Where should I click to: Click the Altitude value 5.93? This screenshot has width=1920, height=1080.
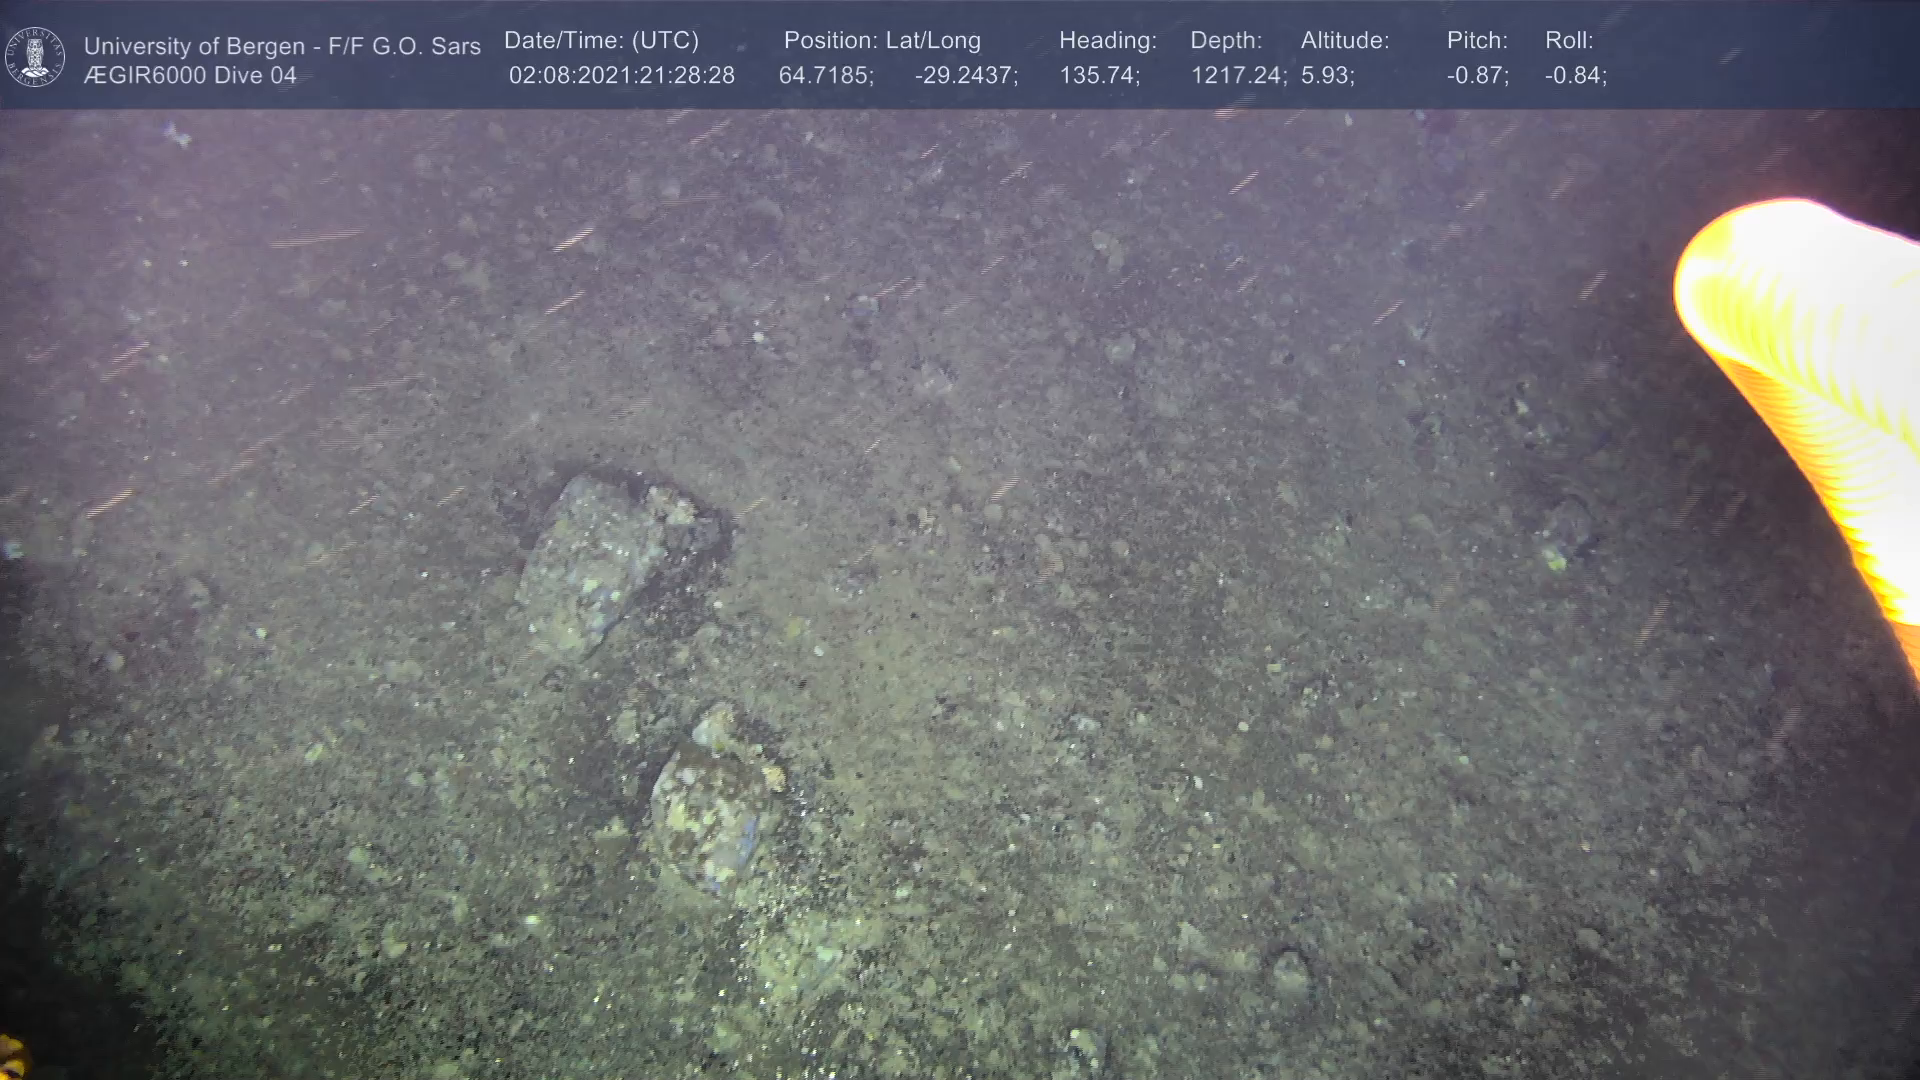[x=1327, y=76]
